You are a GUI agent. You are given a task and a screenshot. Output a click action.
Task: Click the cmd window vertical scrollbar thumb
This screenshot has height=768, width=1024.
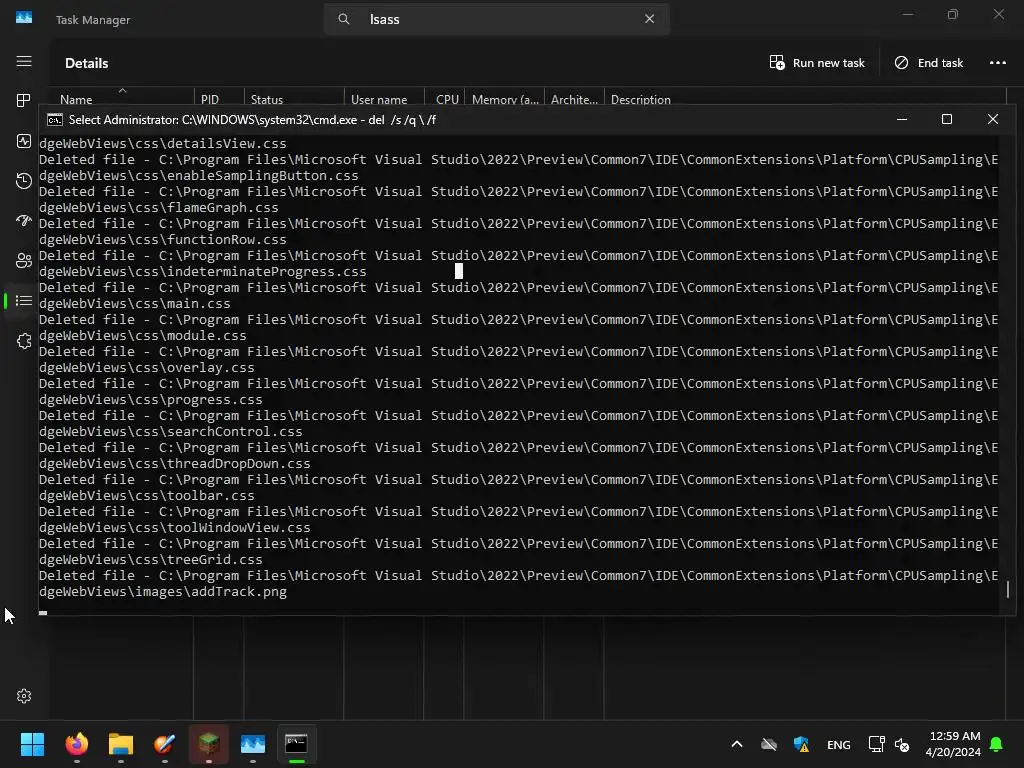coord(1008,589)
